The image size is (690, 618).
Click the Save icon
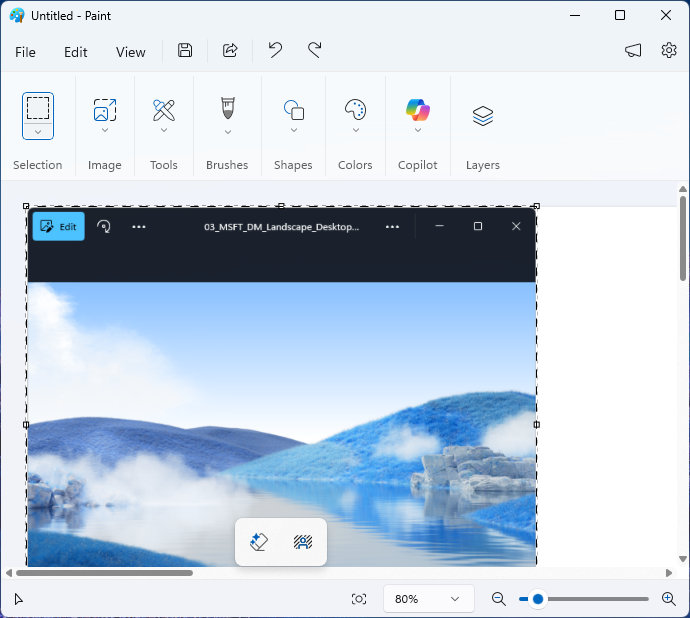pyautogui.click(x=185, y=50)
